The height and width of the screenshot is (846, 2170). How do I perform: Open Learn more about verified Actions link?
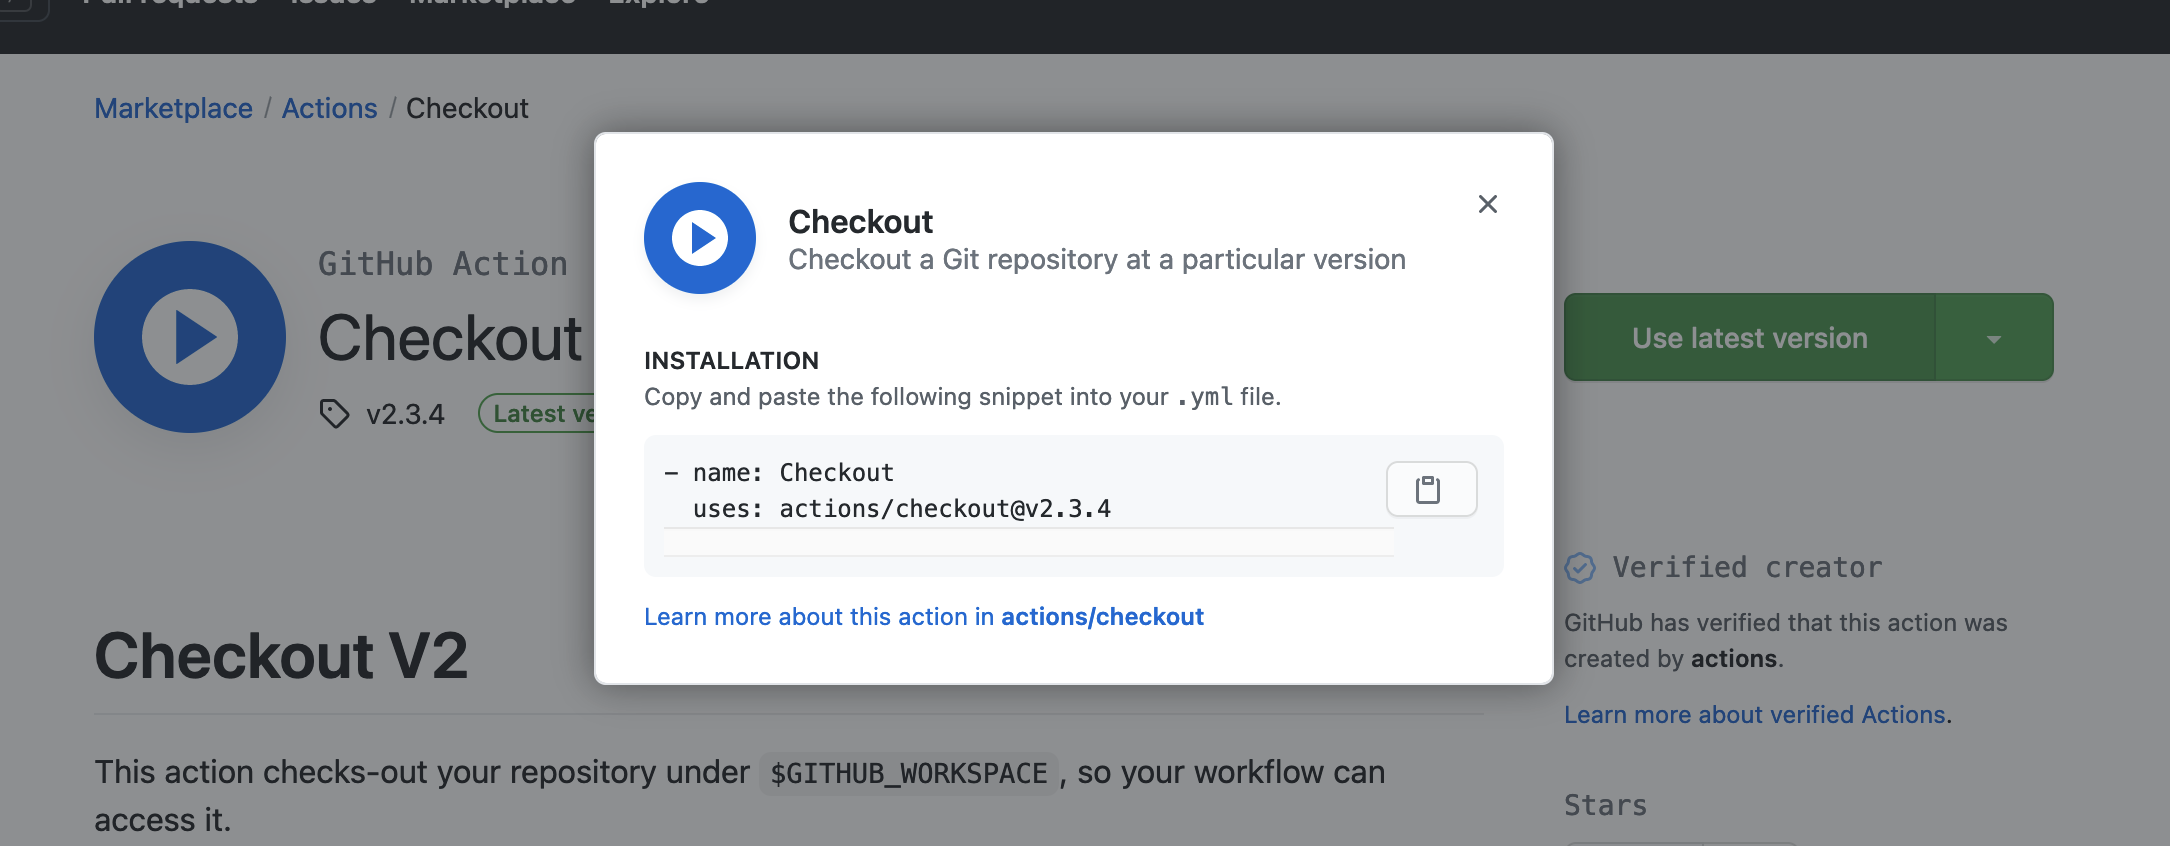[x=1755, y=715]
